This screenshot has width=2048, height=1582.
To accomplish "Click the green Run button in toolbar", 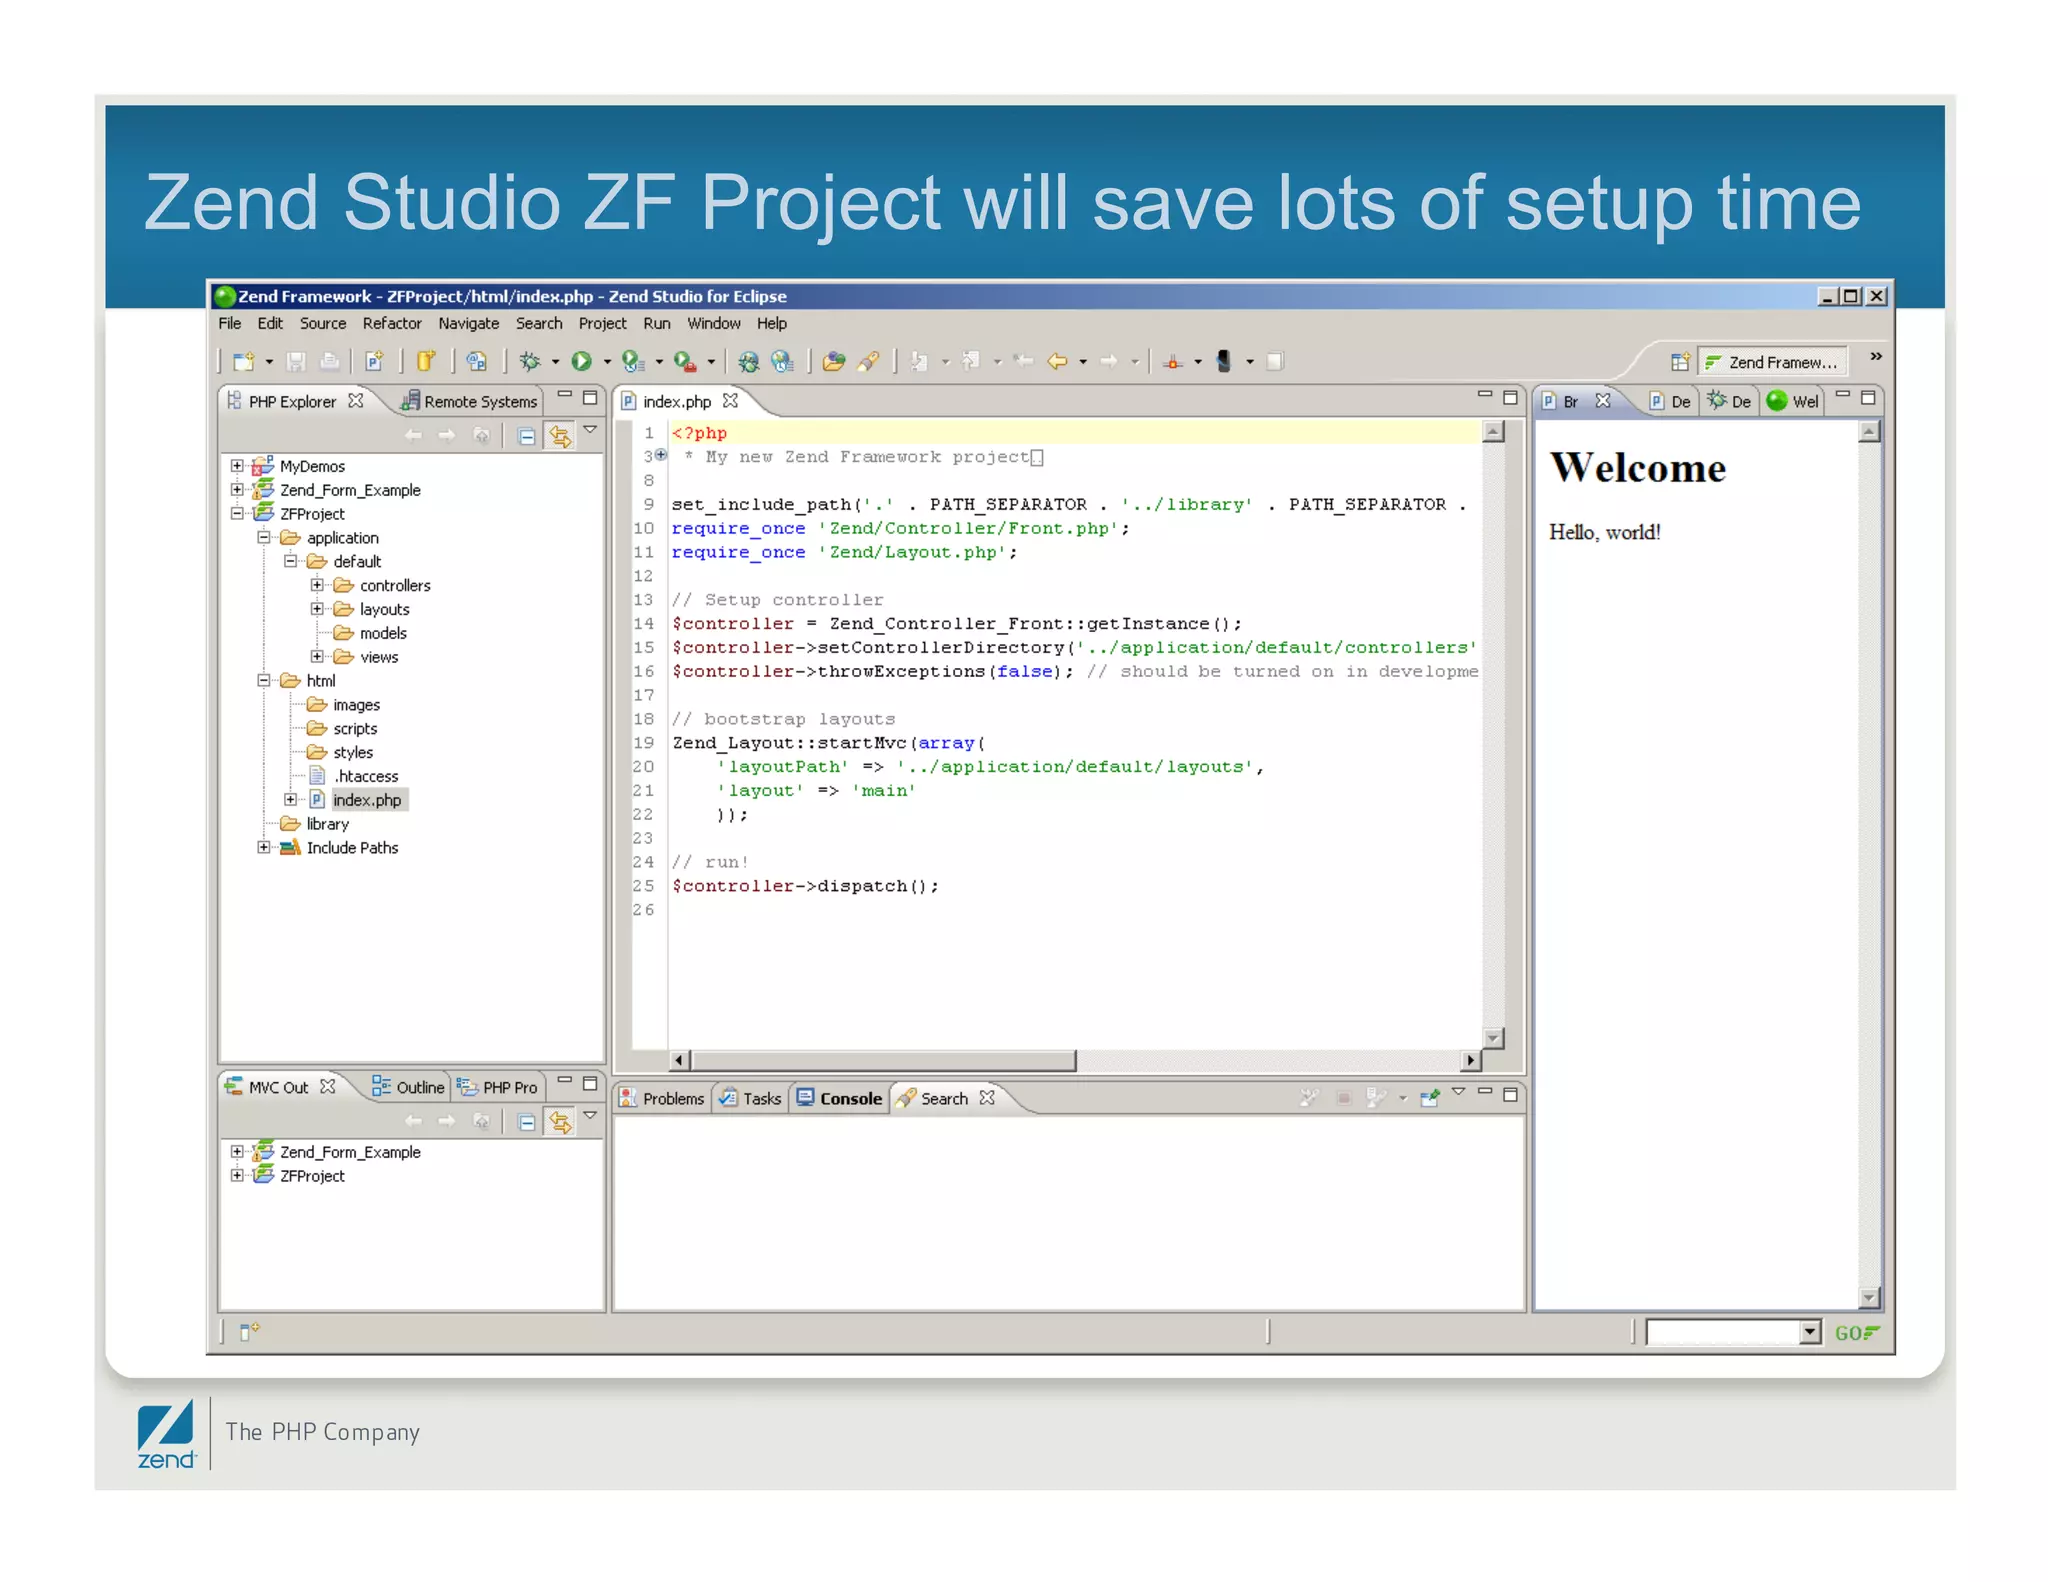I will pyautogui.click(x=581, y=361).
